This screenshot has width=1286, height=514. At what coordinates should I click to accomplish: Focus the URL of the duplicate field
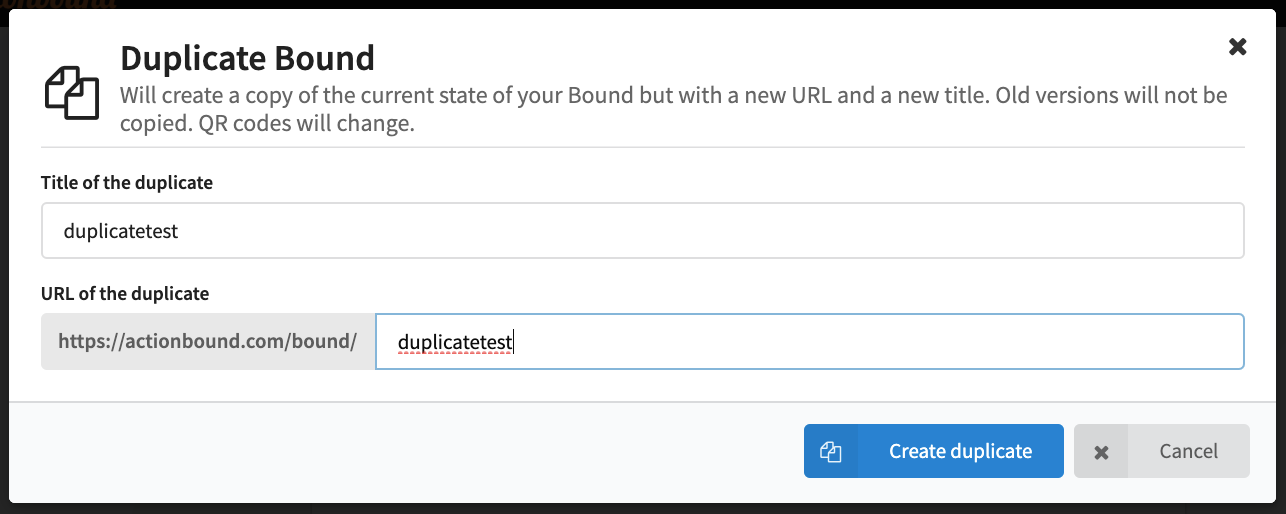809,342
